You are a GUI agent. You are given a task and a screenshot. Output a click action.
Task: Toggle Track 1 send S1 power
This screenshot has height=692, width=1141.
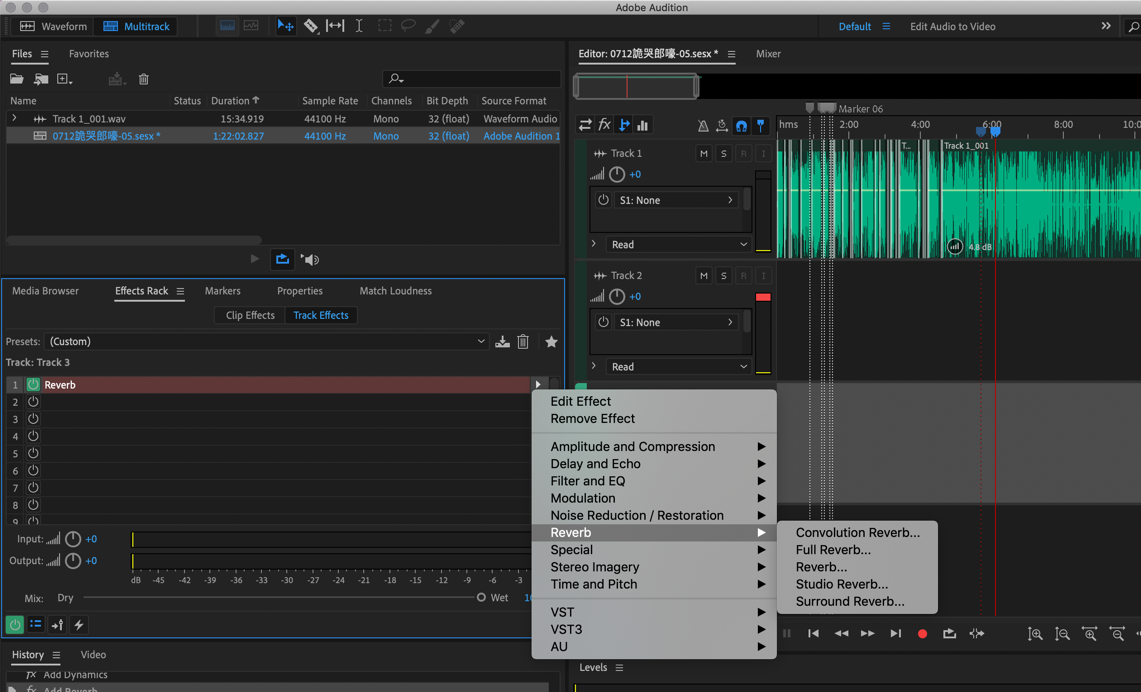click(603, 199)
